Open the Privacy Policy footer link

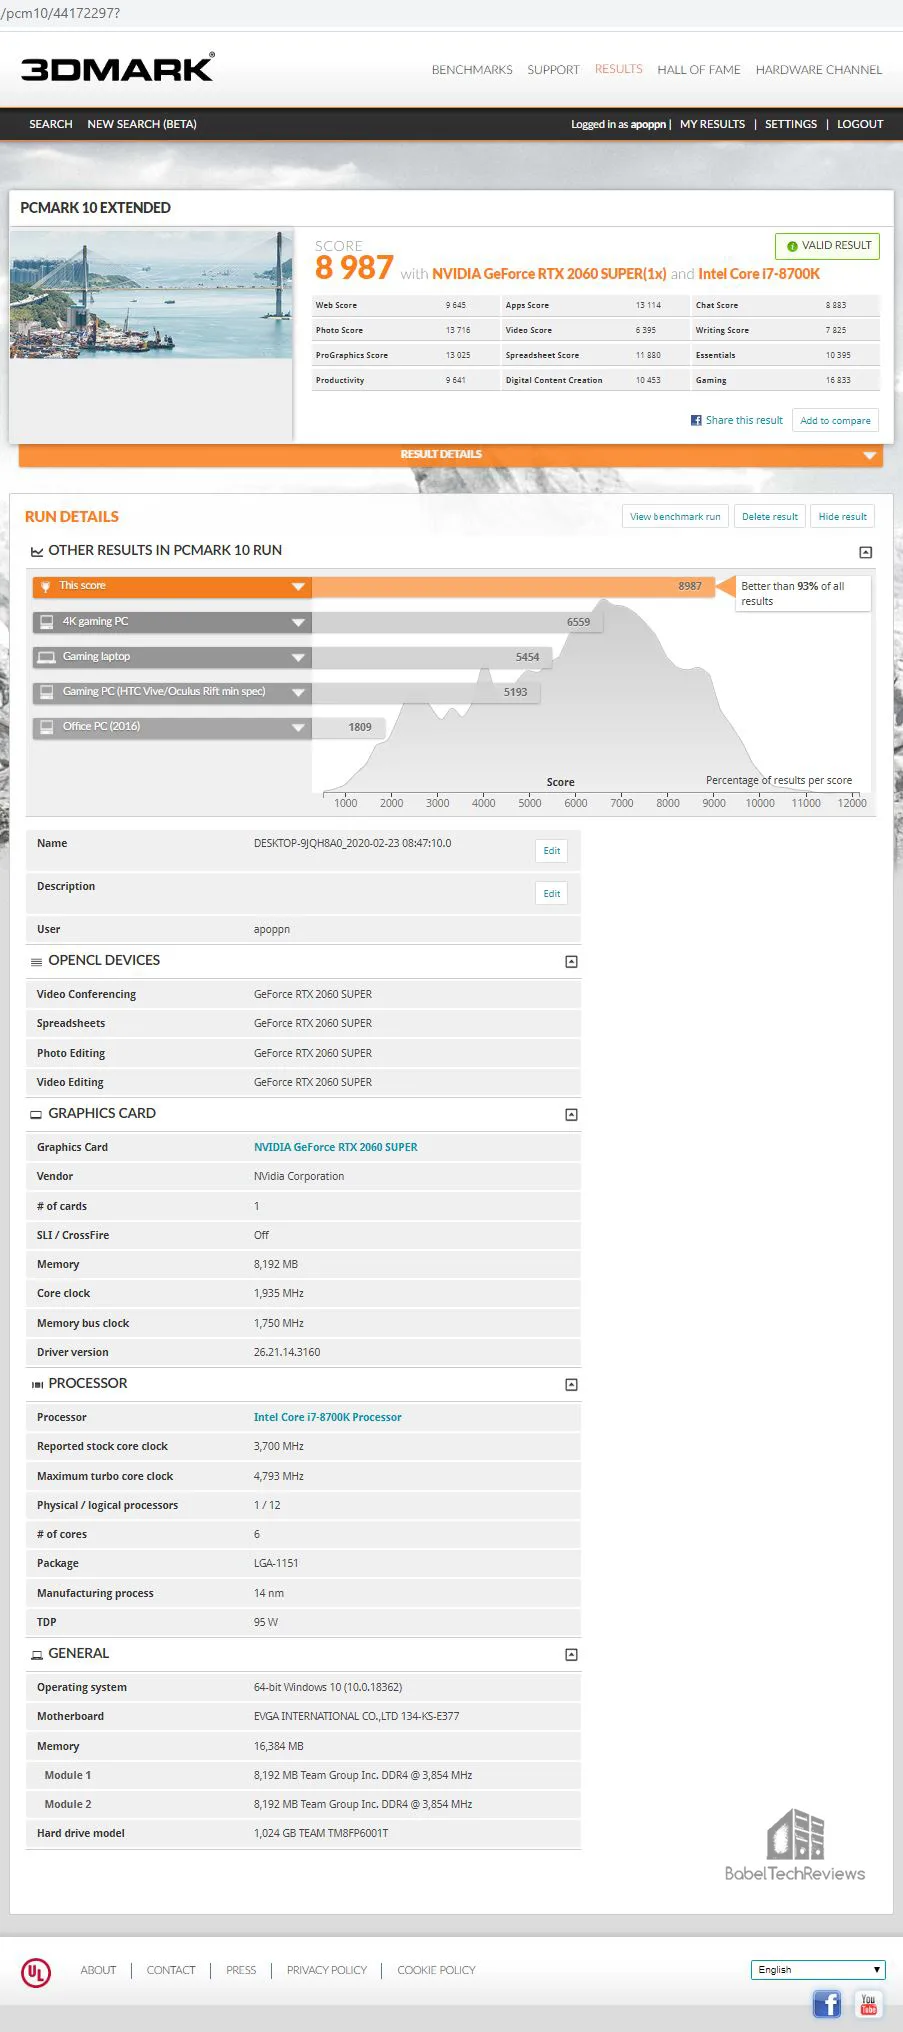coord(327,1970)
